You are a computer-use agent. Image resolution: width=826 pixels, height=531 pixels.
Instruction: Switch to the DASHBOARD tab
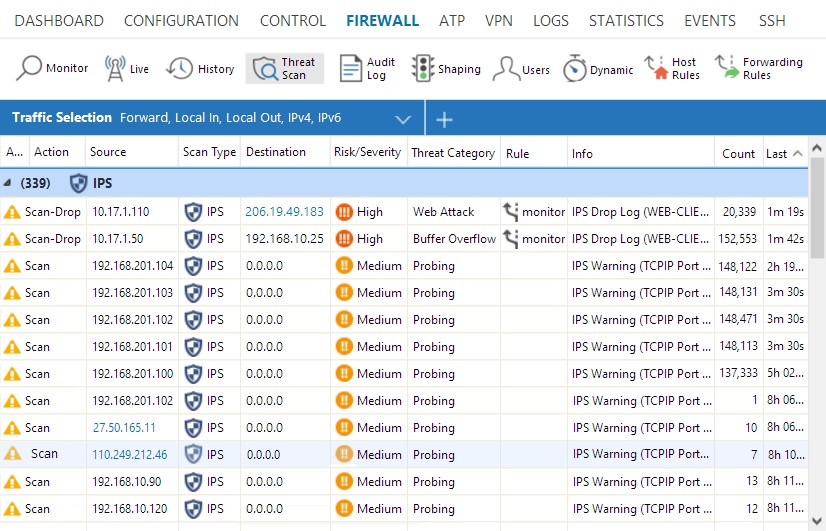[x=59, y=20]
